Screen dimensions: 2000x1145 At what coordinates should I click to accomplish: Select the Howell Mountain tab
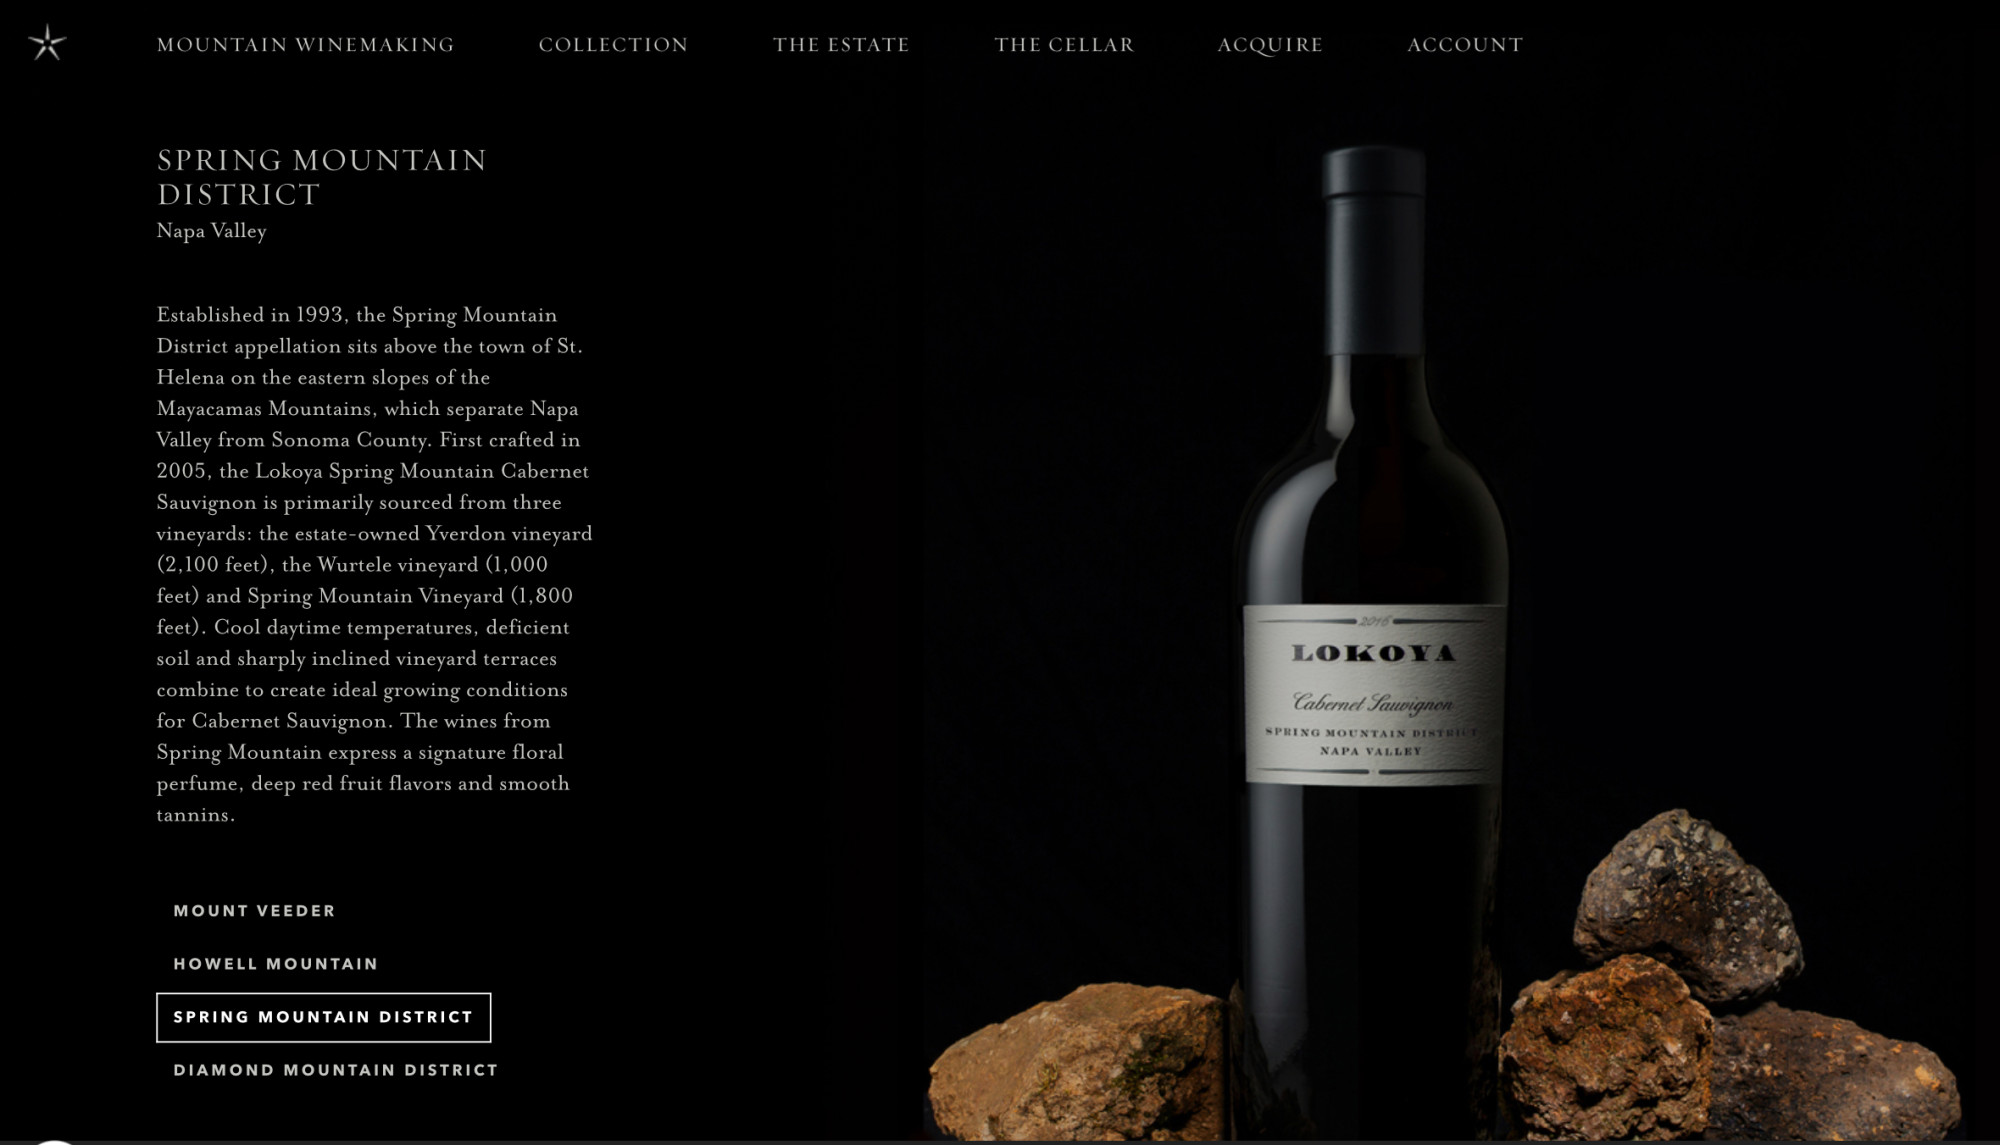276,964
